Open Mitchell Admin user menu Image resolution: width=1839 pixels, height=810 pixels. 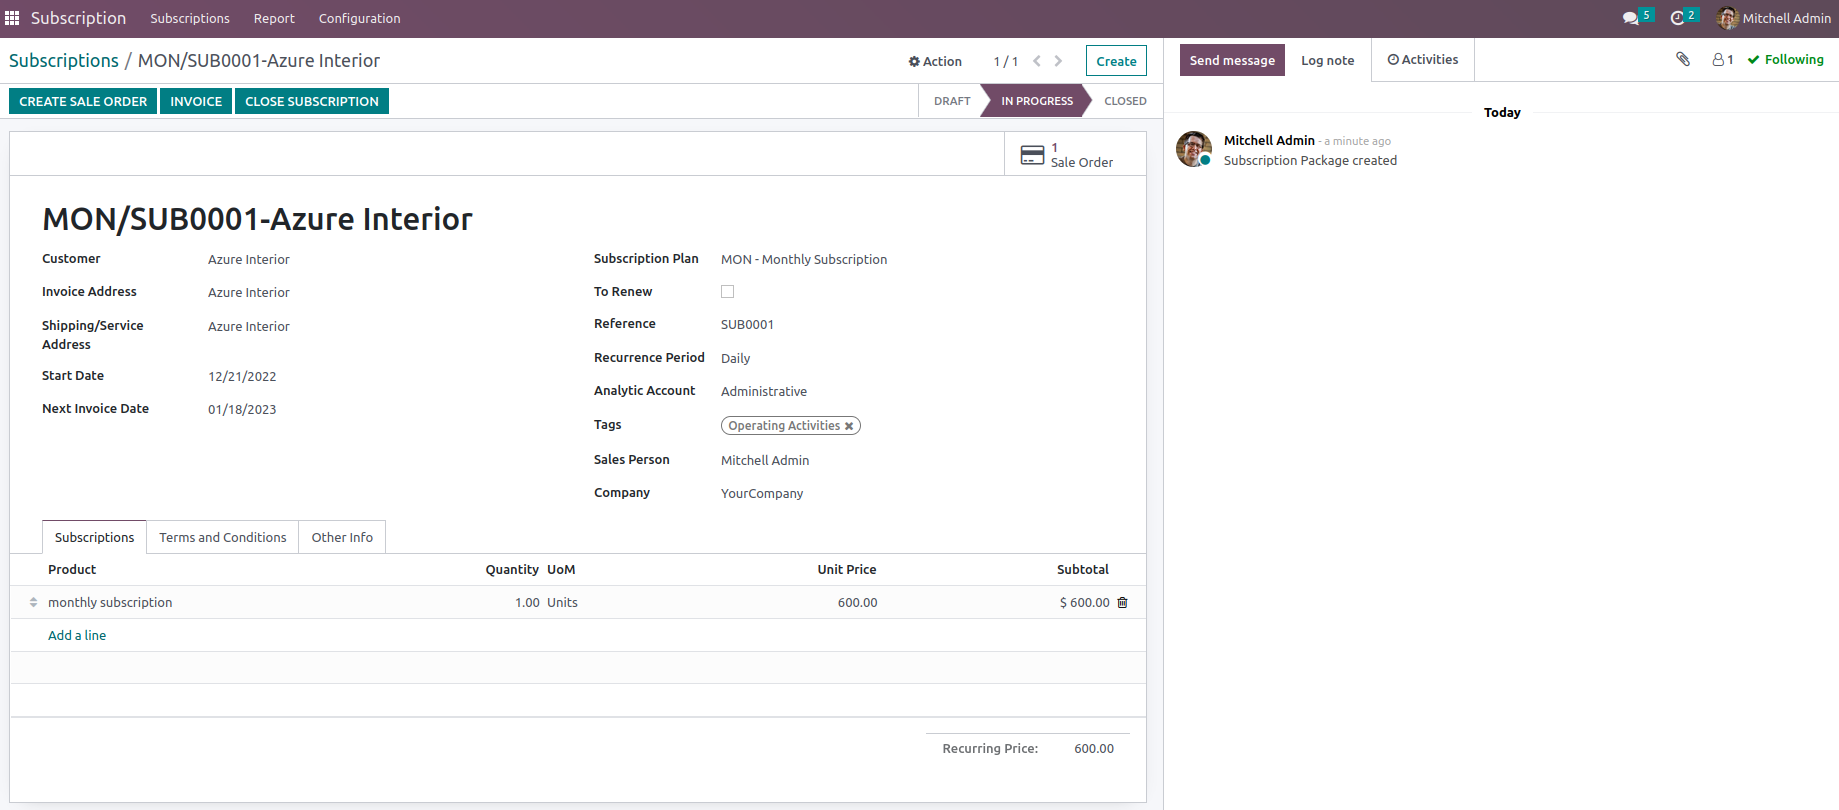[x=1774, y=18]
